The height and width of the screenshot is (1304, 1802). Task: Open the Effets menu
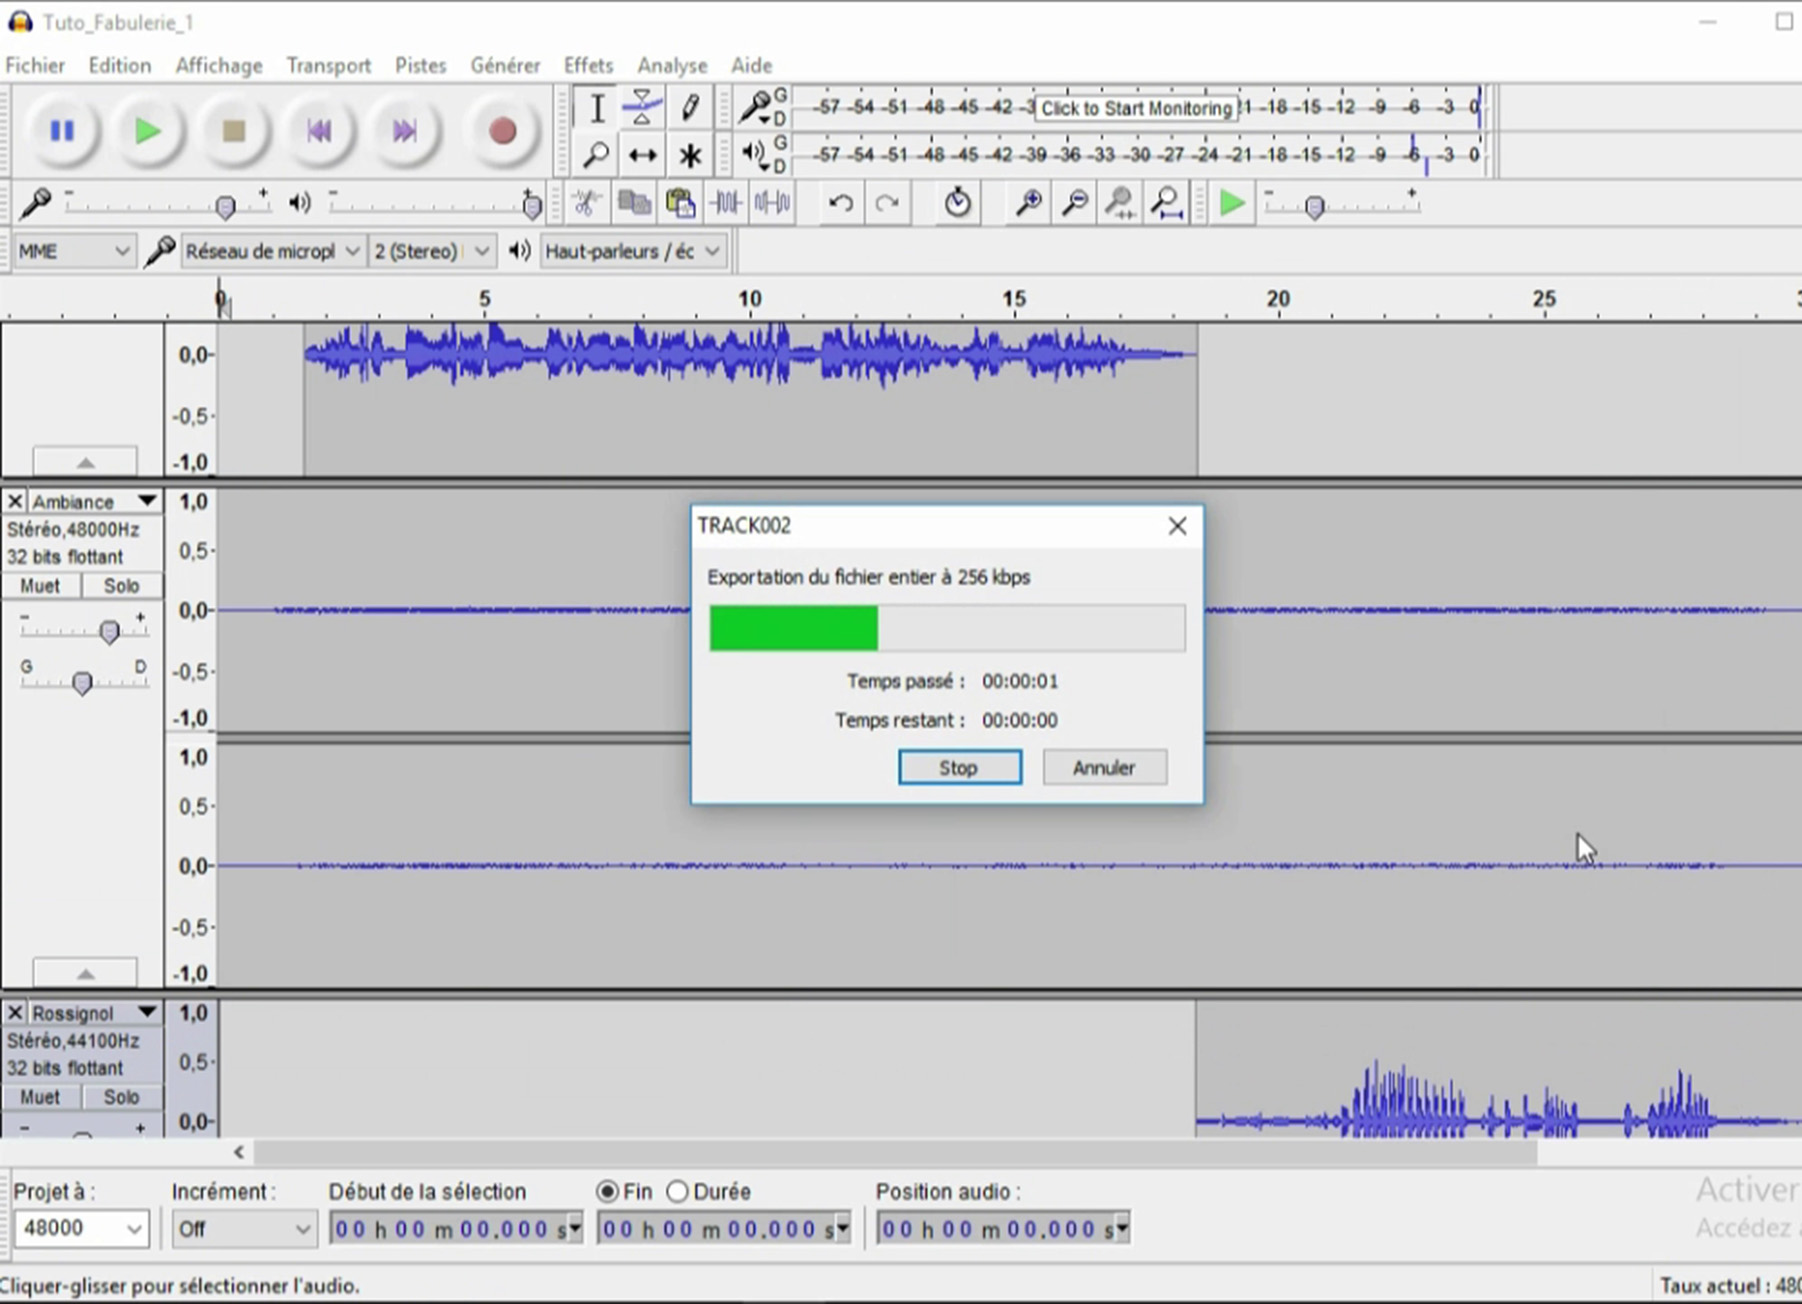(588, 65)
